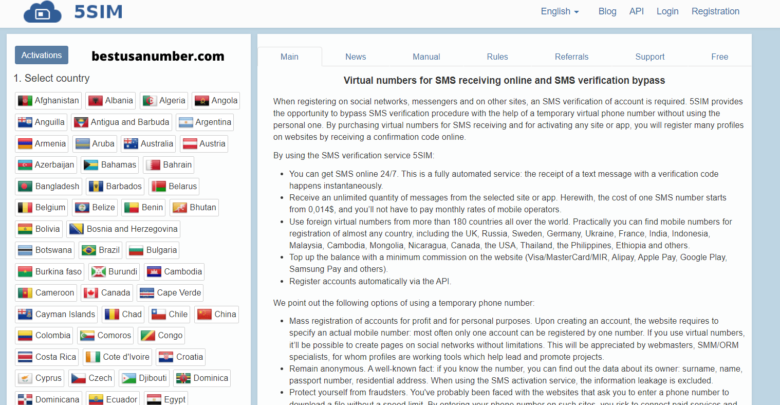Pick the Bosnia and Herzegovina flag icon
The height and width of the screenshot is (405, 780).
(76, 229)
